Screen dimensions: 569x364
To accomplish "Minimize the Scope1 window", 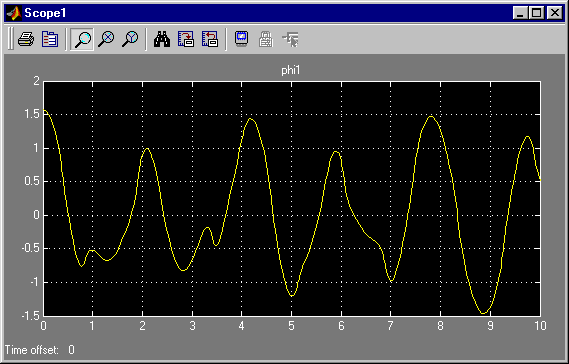I will (521, 13).
